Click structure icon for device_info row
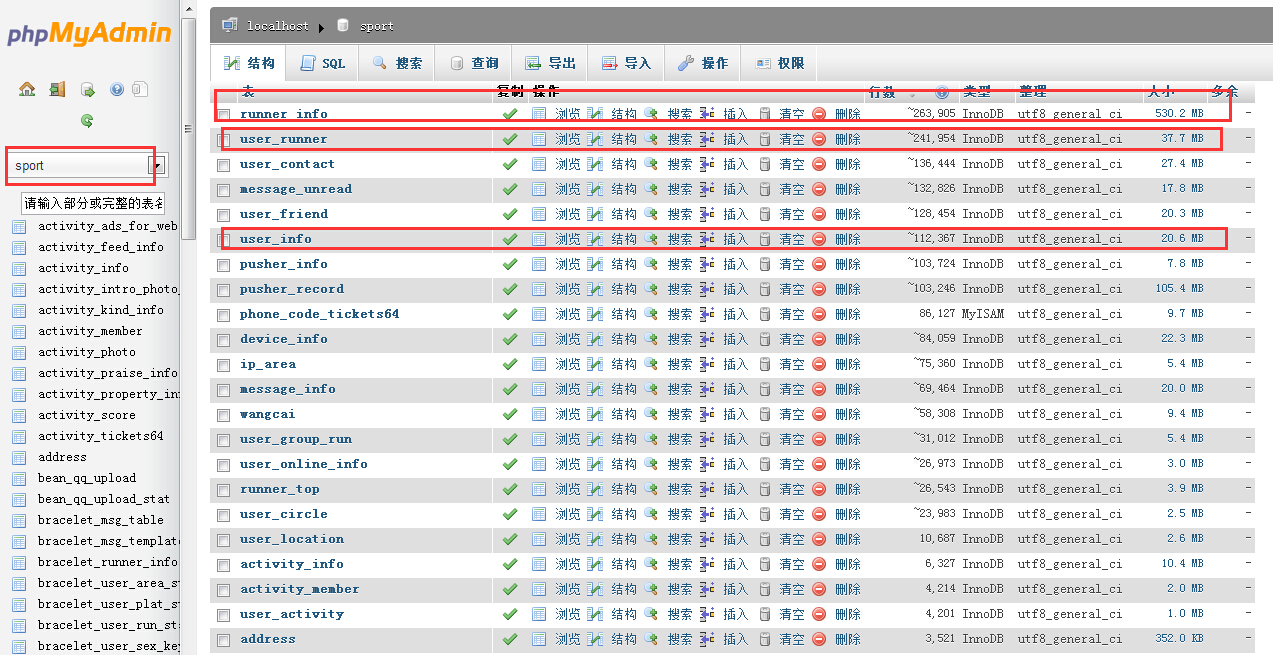The width and height of the screenshot is (1273, 655). [x=595, y=339]
